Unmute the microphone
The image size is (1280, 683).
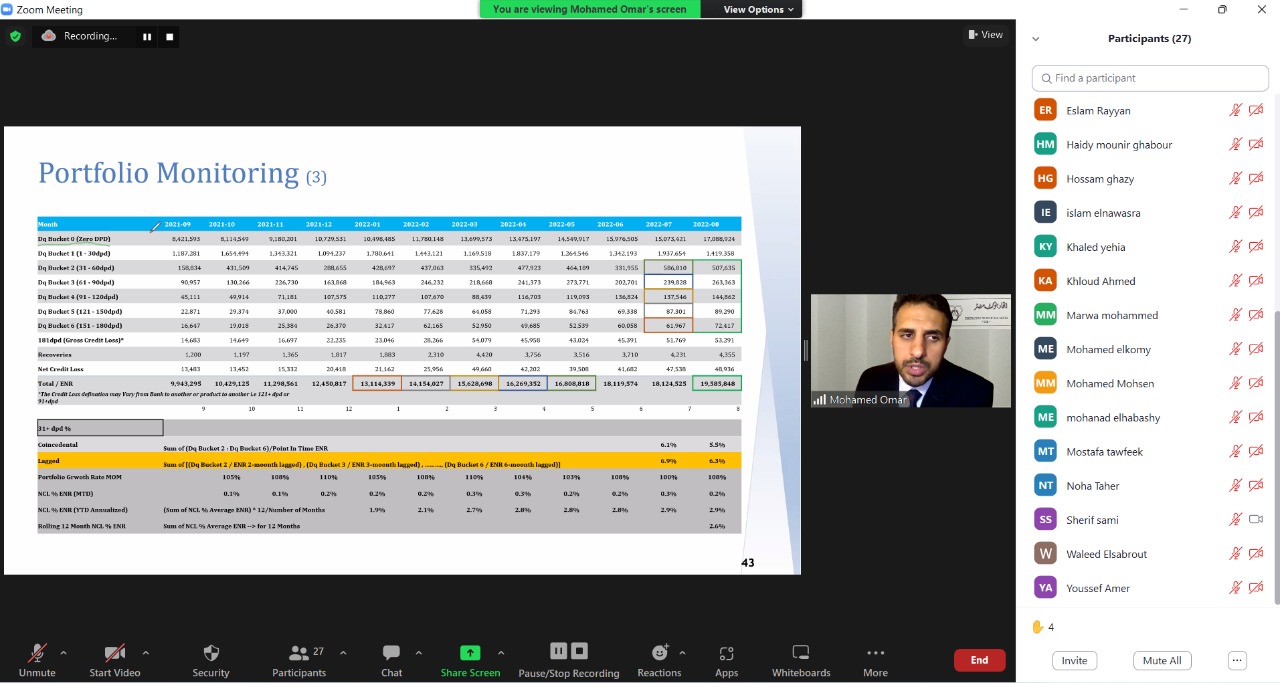tap(37, 653)
